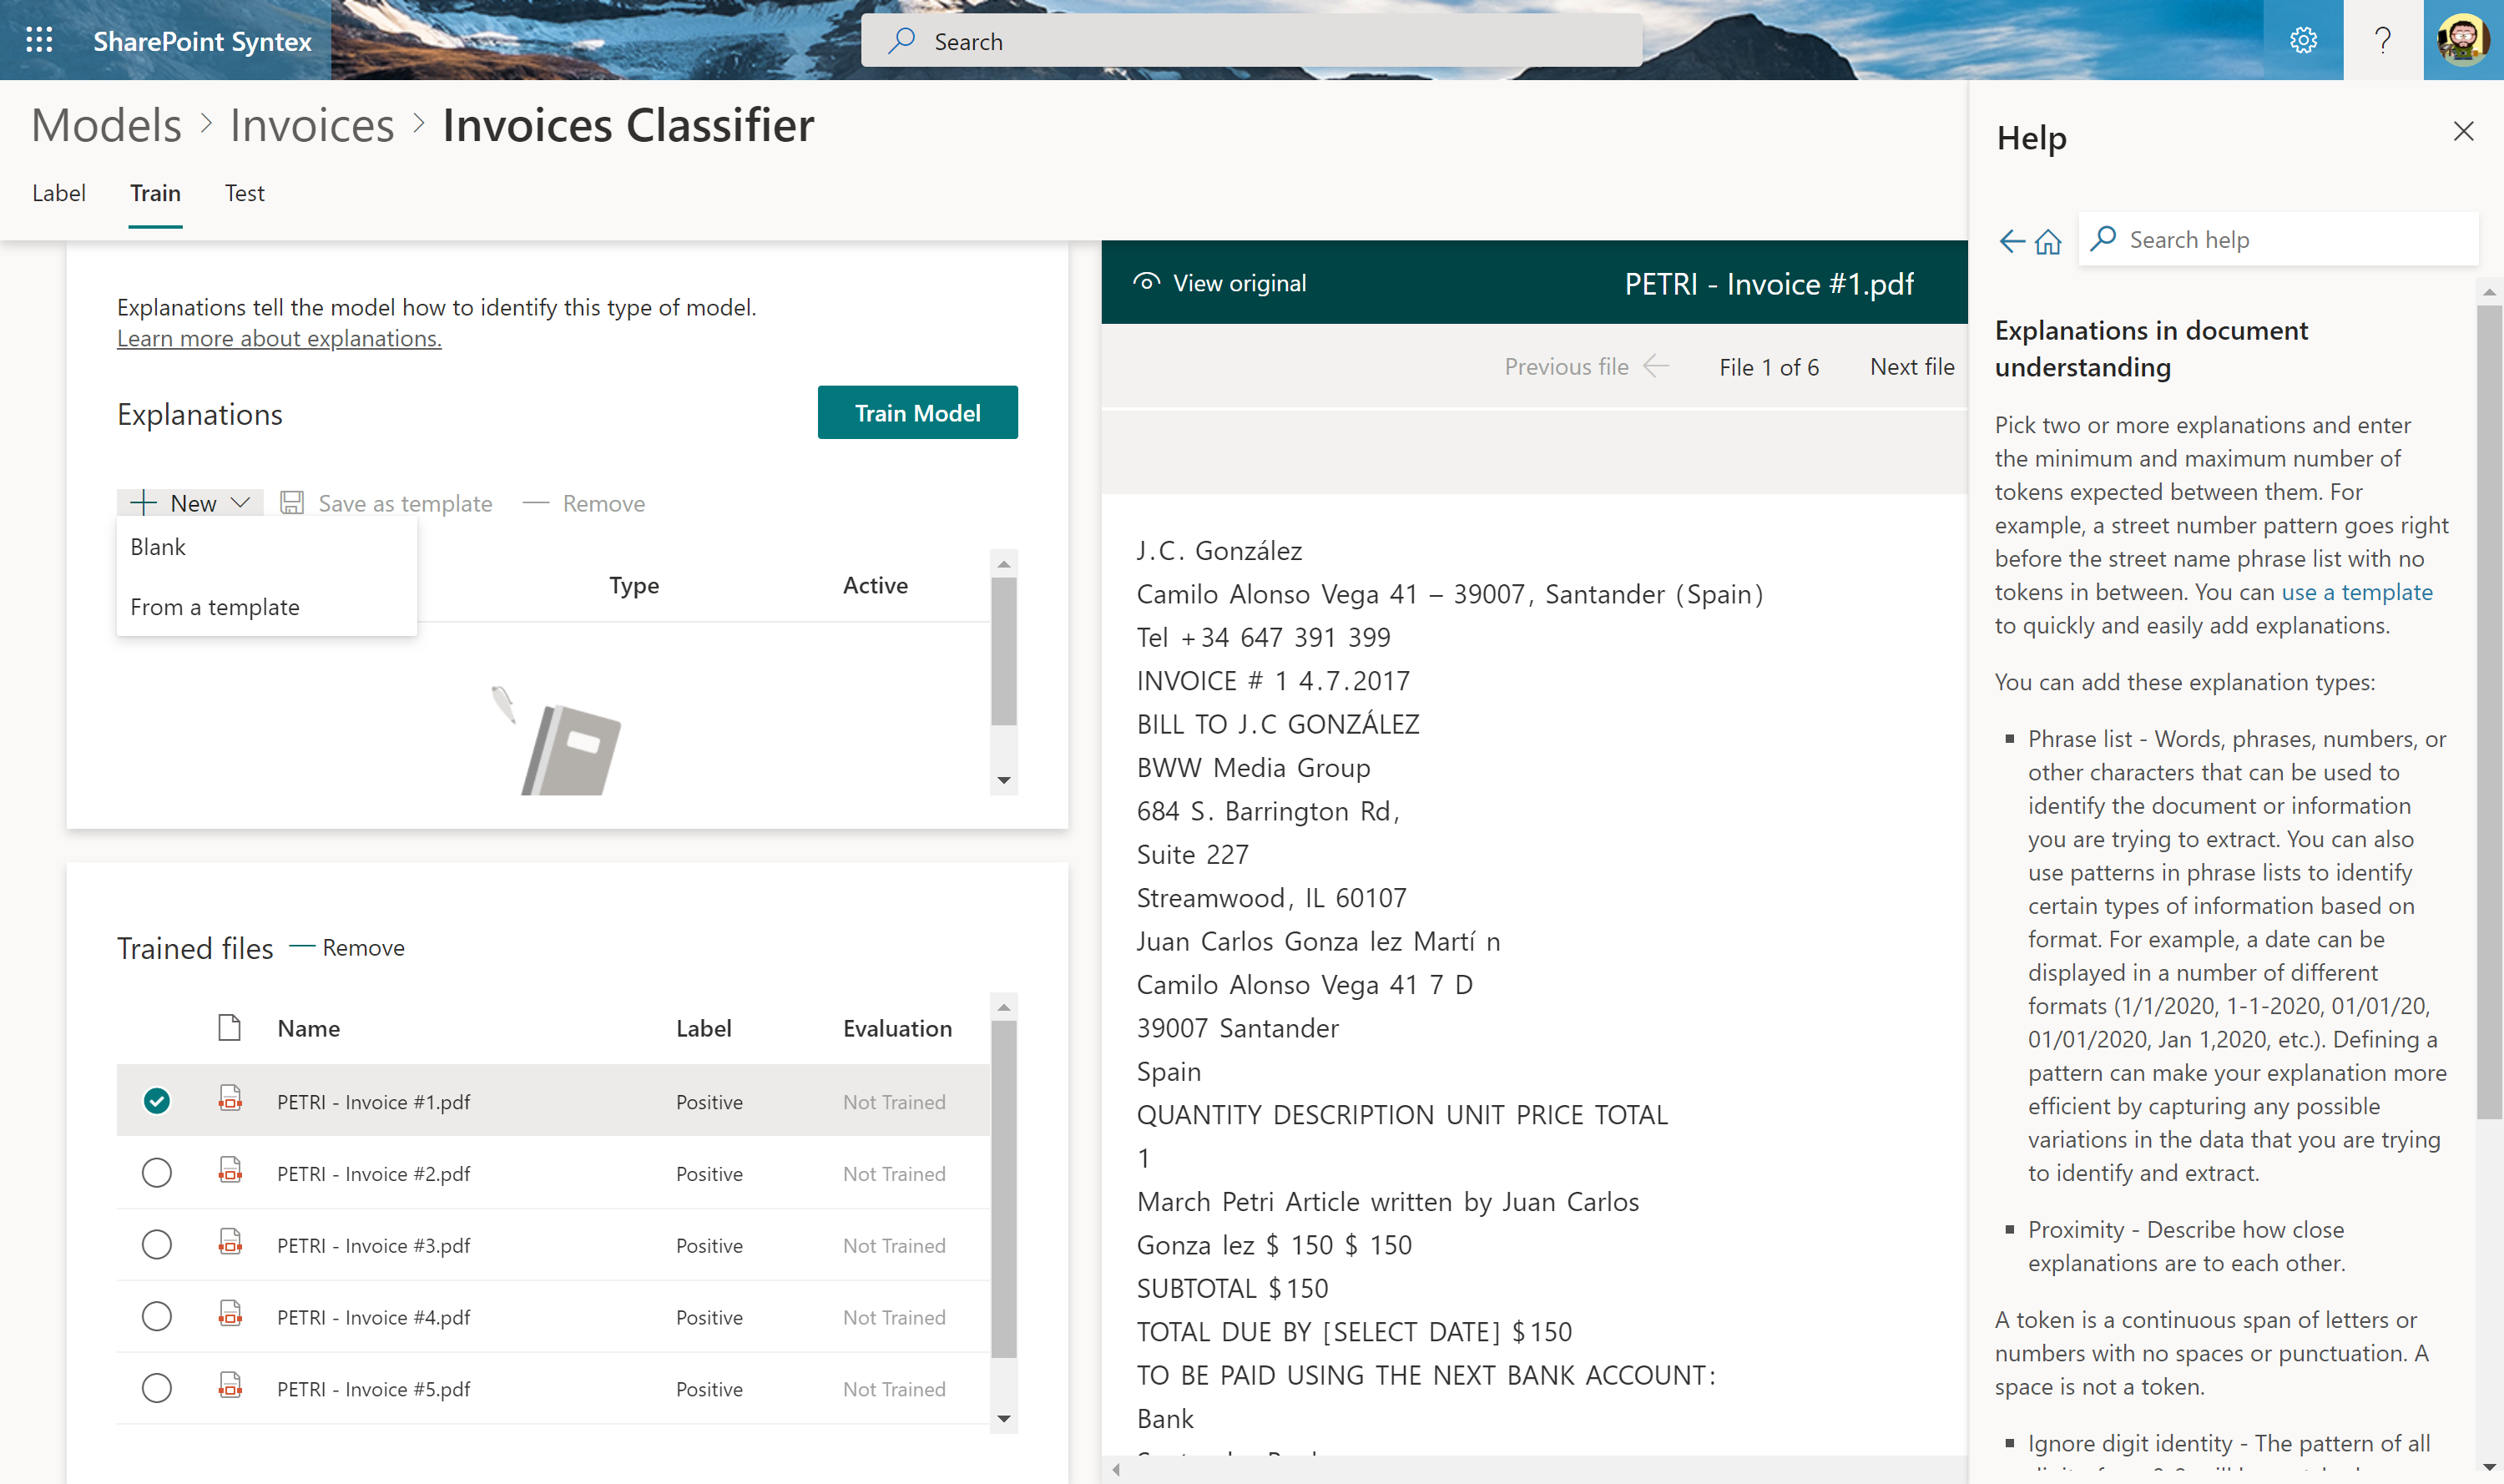Viewport: 2504px width, 1484px height.
Task: Choose Blank from the New menu
Action: [158, 547]
